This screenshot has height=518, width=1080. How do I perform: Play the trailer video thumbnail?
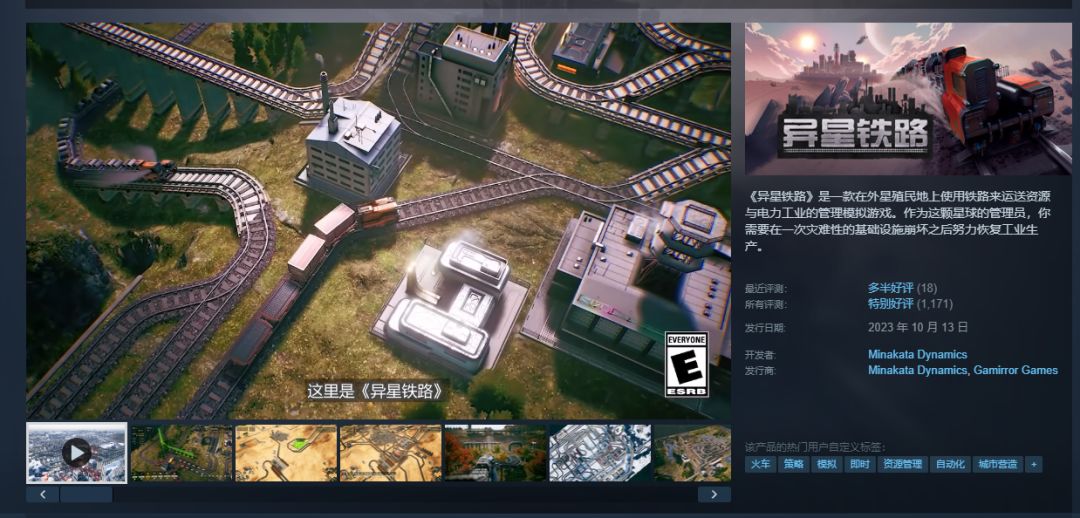76,453
